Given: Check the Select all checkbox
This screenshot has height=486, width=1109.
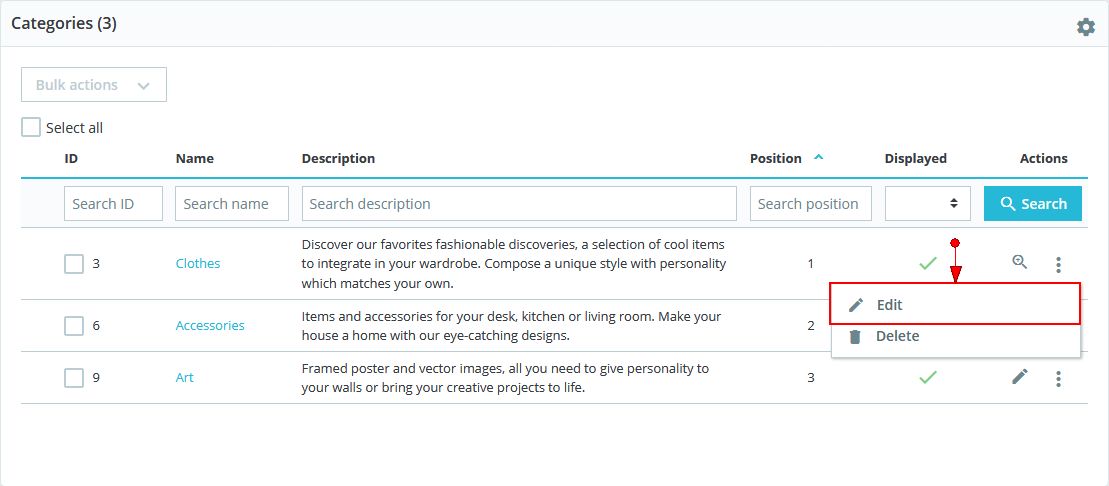Looking at the screenshot, I should 32,128.
